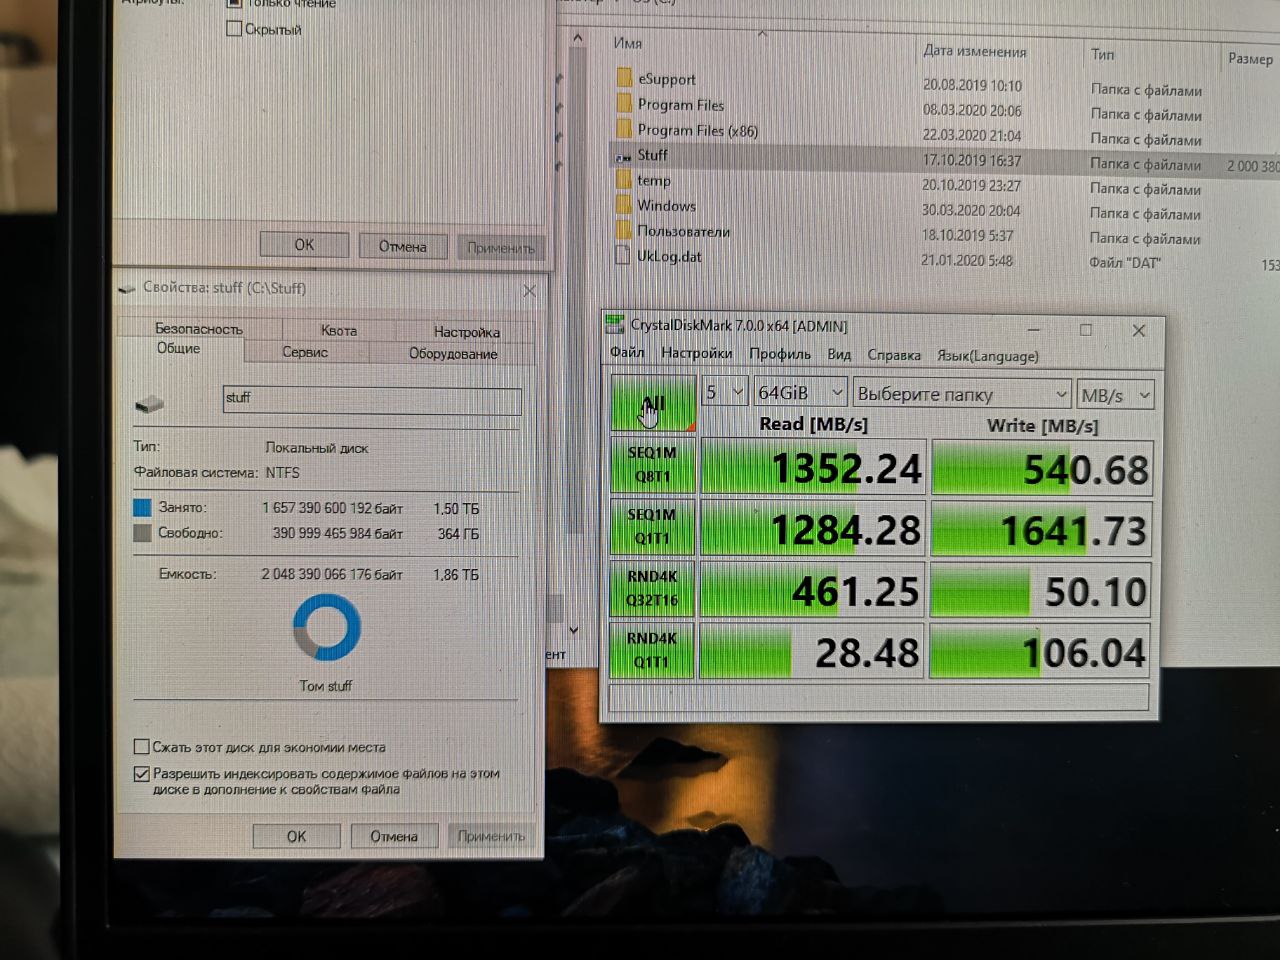Click drive icon in properties title bar
This screenshot has width=1280, height=960.
[126, 288]
